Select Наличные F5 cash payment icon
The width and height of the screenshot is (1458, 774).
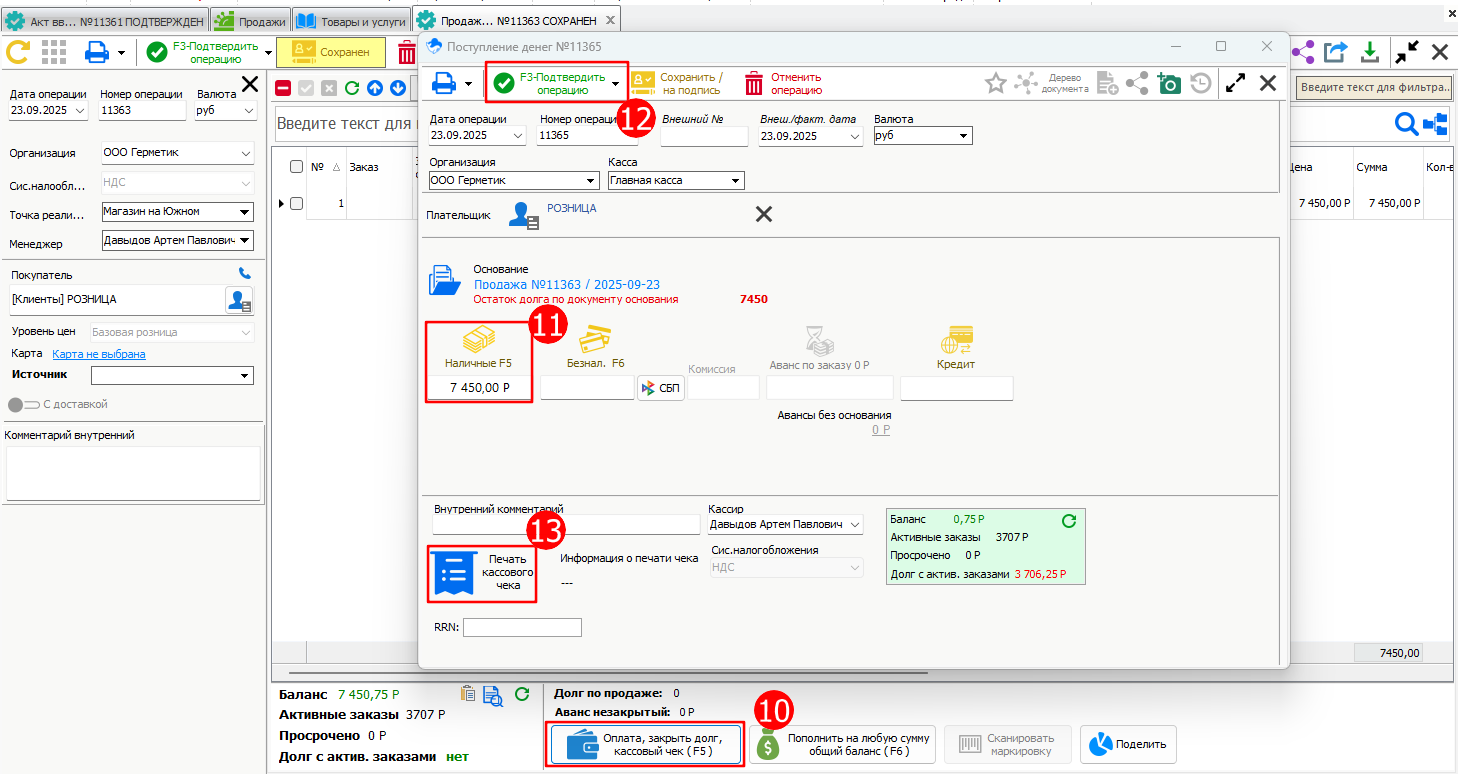tap(478, 340)
